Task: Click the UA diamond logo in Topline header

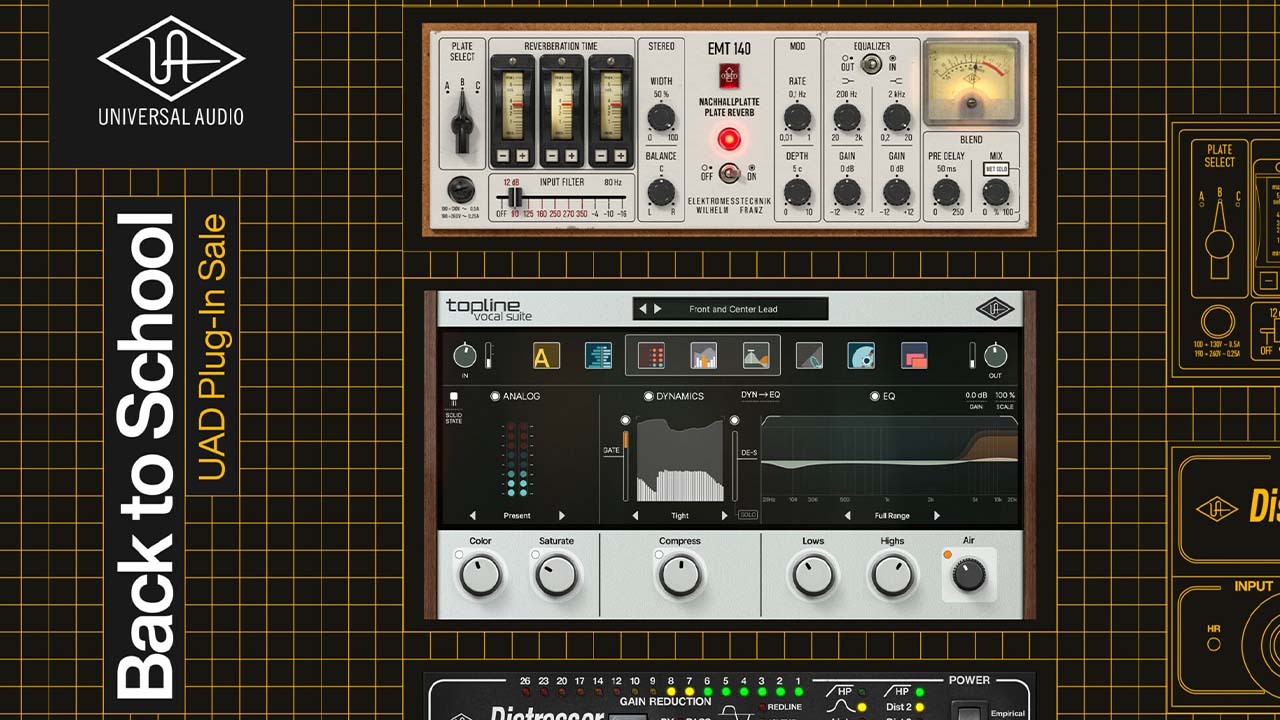Action: click(x=995, y=310)
